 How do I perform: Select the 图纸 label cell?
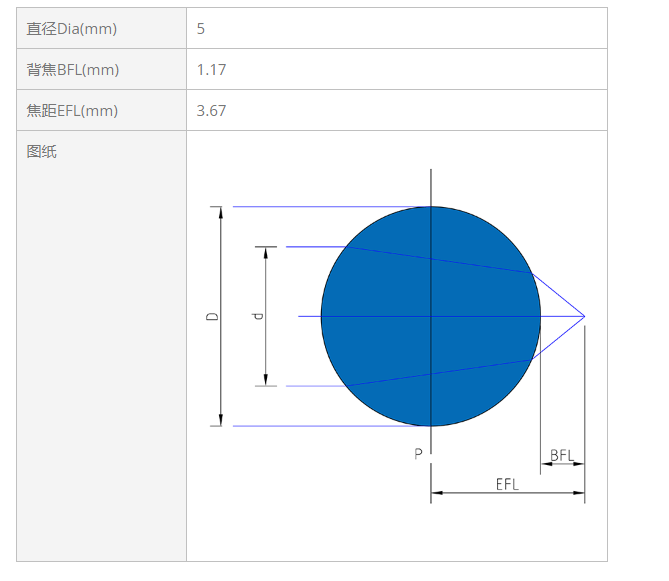coord(102,346)
